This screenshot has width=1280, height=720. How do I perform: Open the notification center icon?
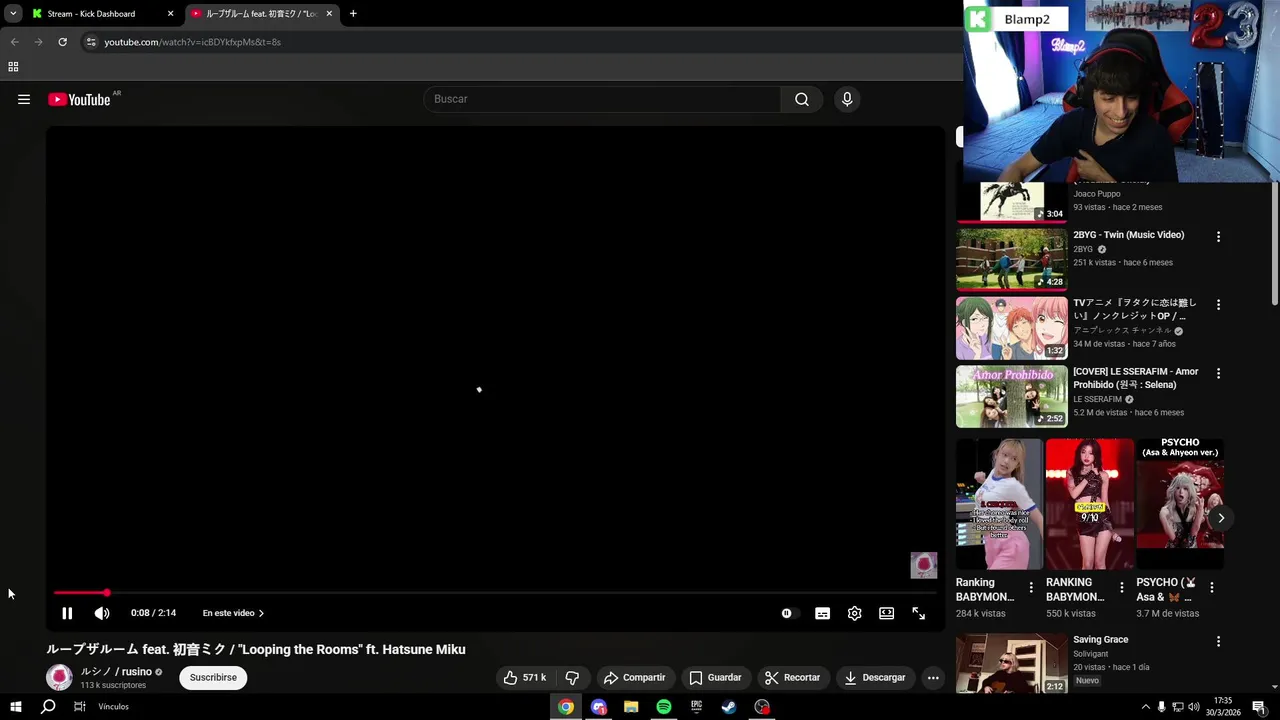click(1259, 707)
